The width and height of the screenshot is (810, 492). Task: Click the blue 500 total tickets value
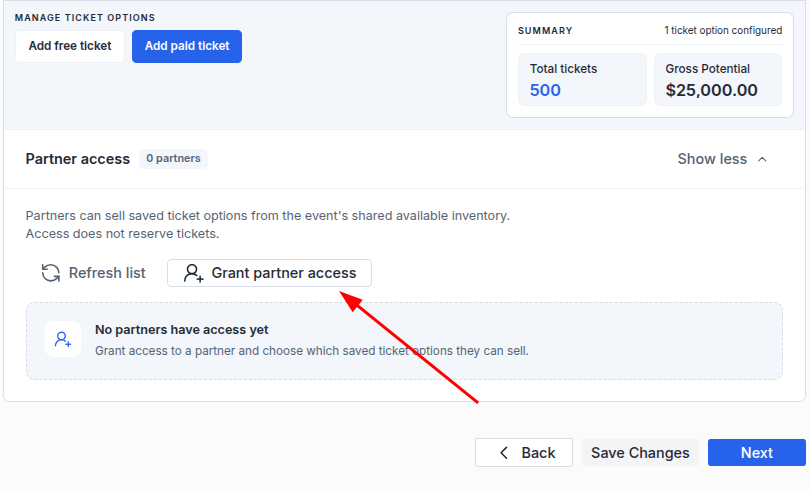pos(545,90)
